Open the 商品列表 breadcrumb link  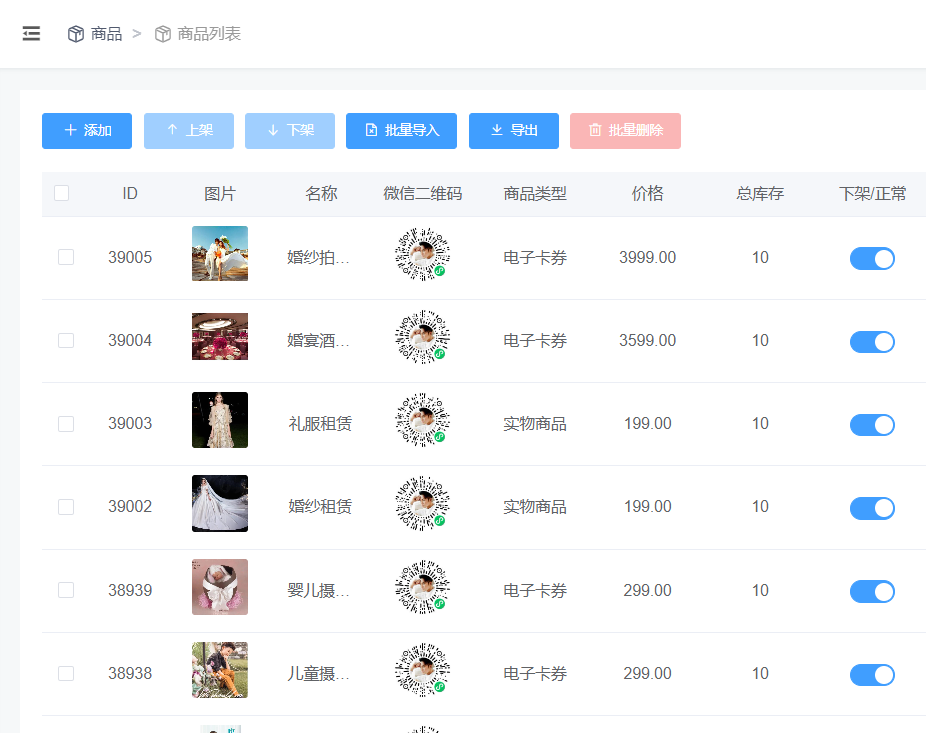pyautogui.click(x=209, y=34)
